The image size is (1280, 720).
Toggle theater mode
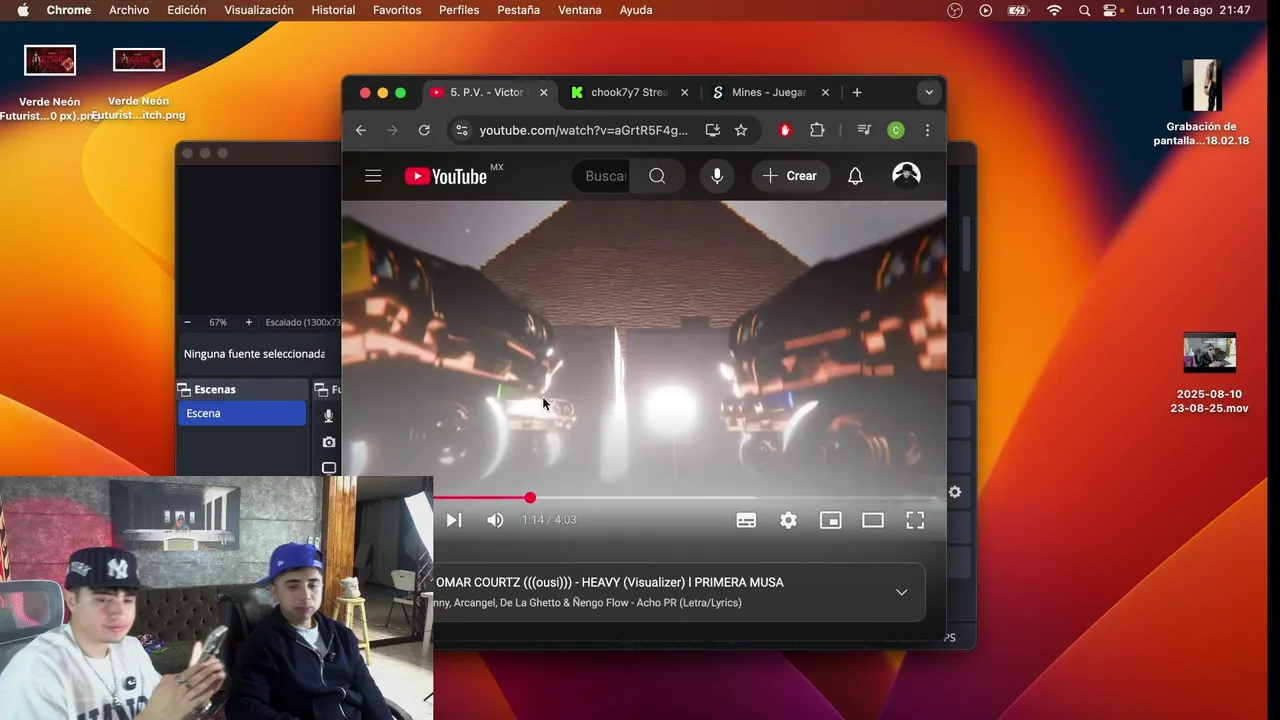(873, 520)
